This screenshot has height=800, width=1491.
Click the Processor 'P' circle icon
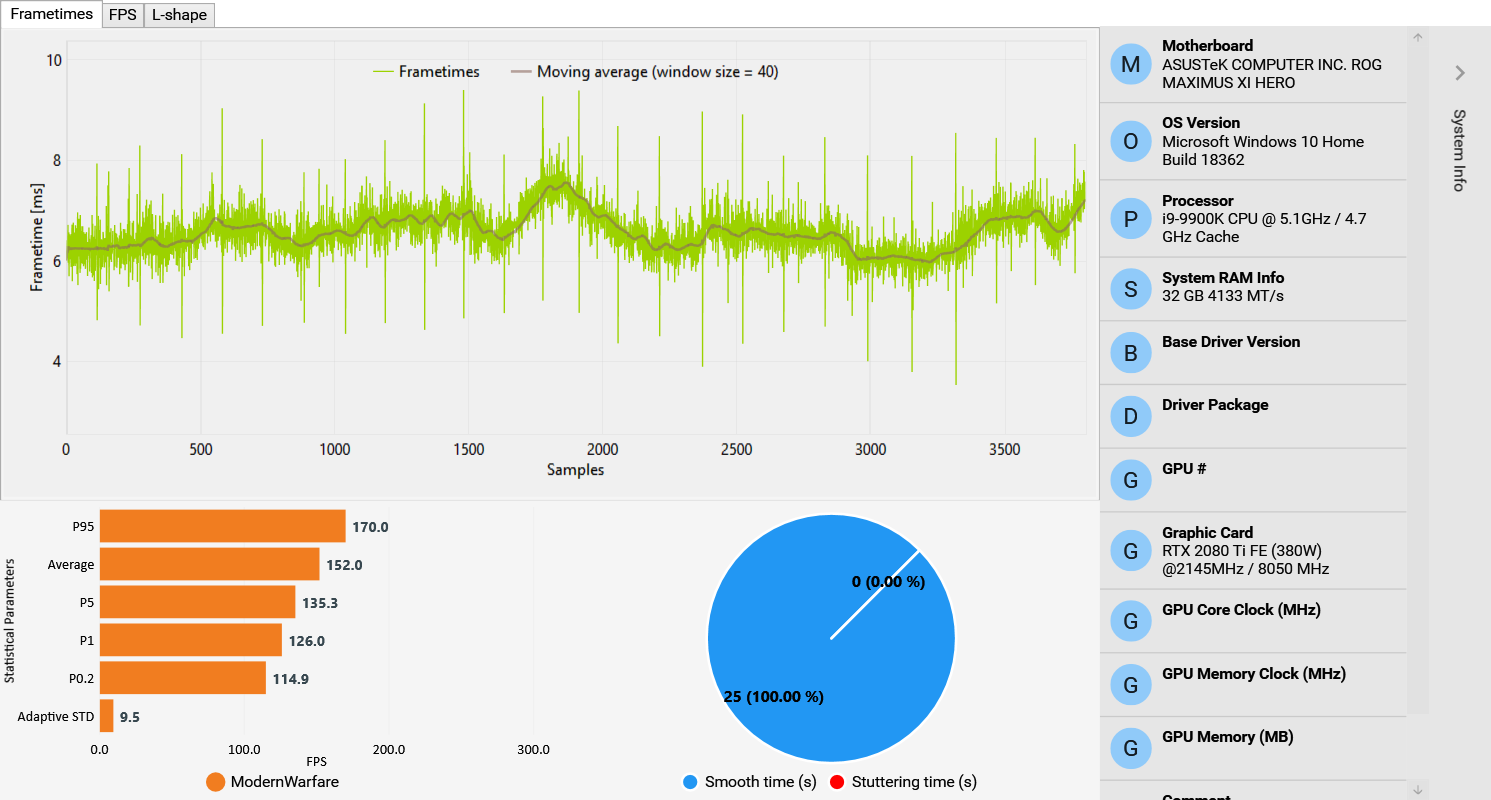pyautogui.click(x=1131, y=219)
